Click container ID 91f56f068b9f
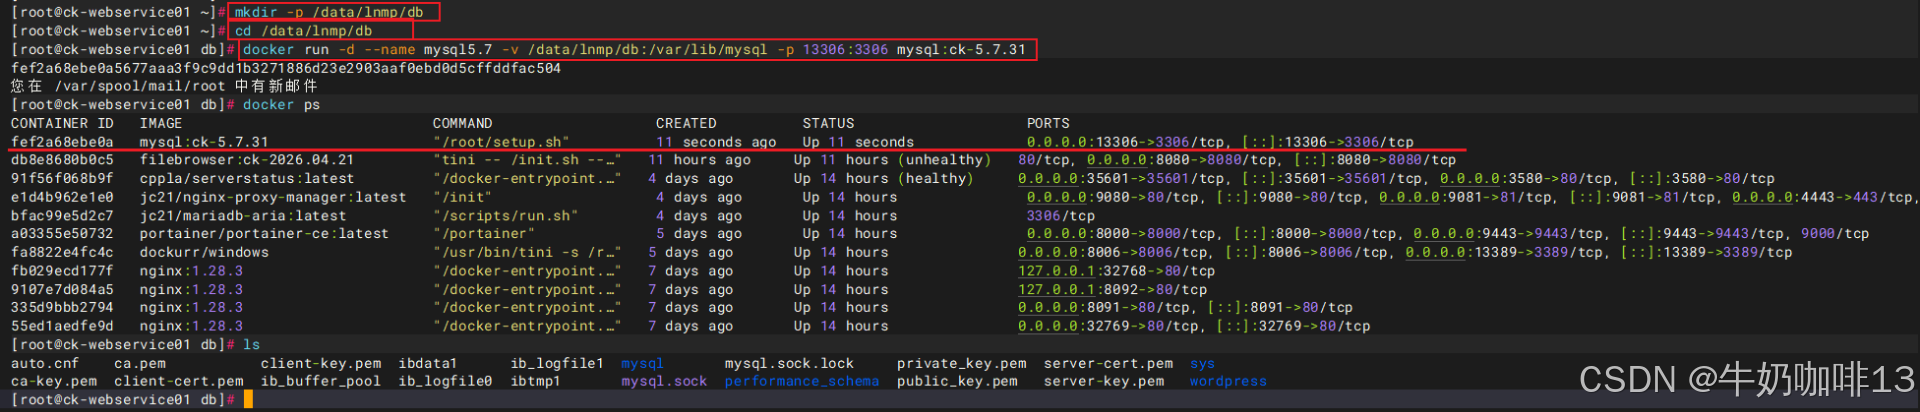The height and width of the screenshot is (412, 1920). tap(62, 178)
